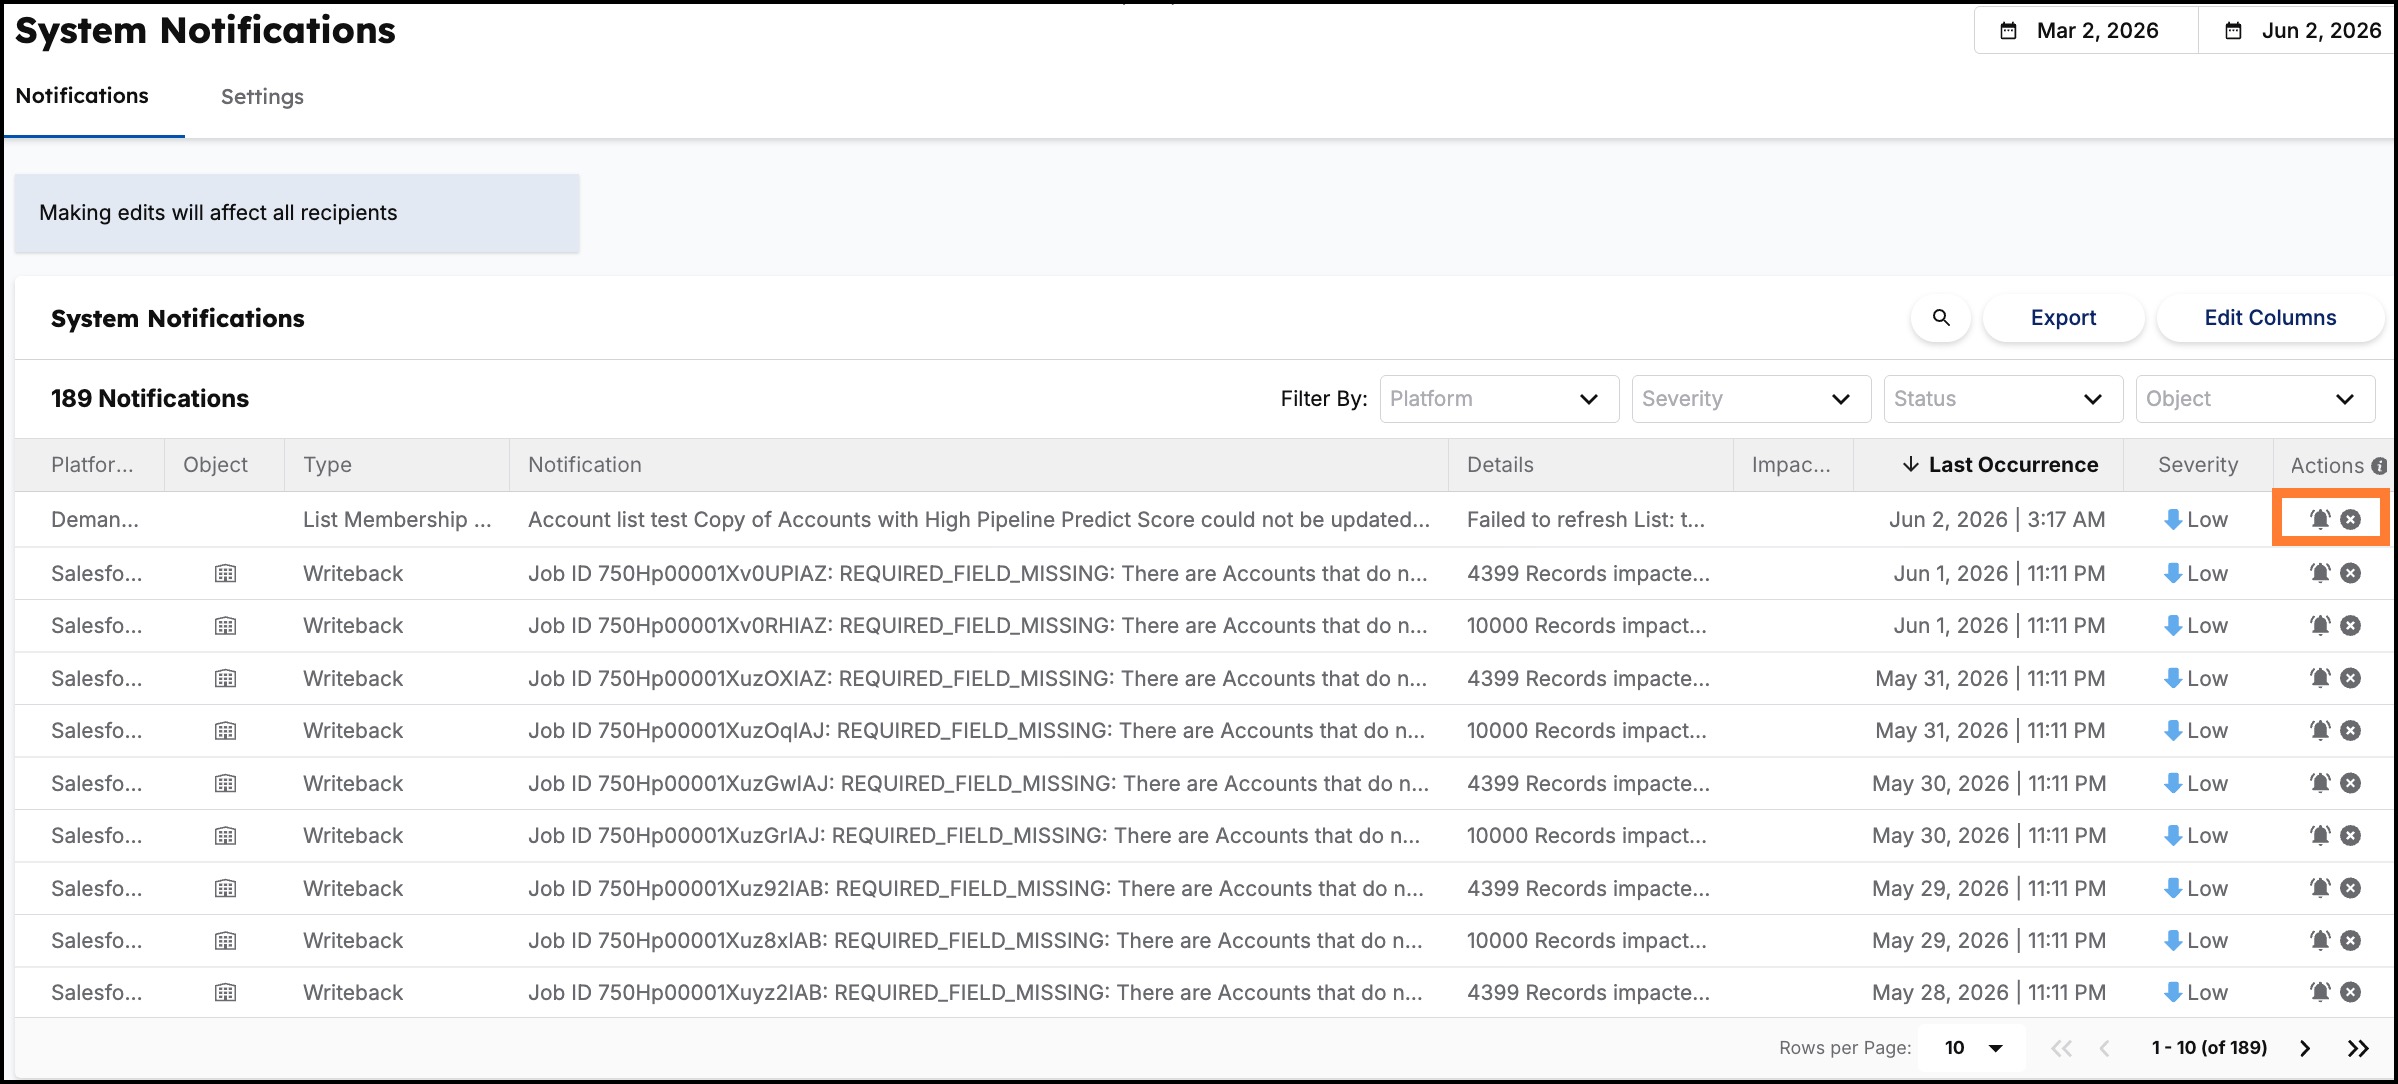Click bell icon for Job 750Hp00001Xuyz2IAB row
Image resolution: width=2398 pixels, height=1084 pixels.
[2320, 992]
